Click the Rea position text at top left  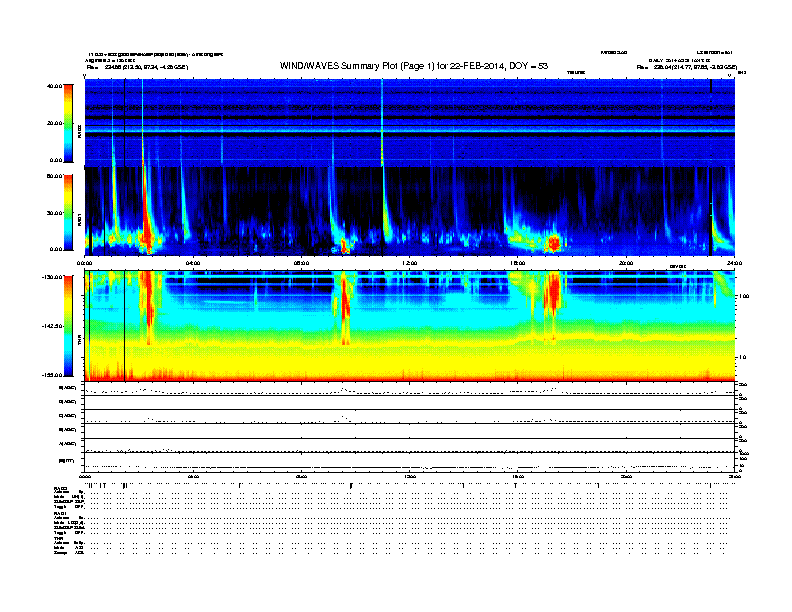pos(137,67)
